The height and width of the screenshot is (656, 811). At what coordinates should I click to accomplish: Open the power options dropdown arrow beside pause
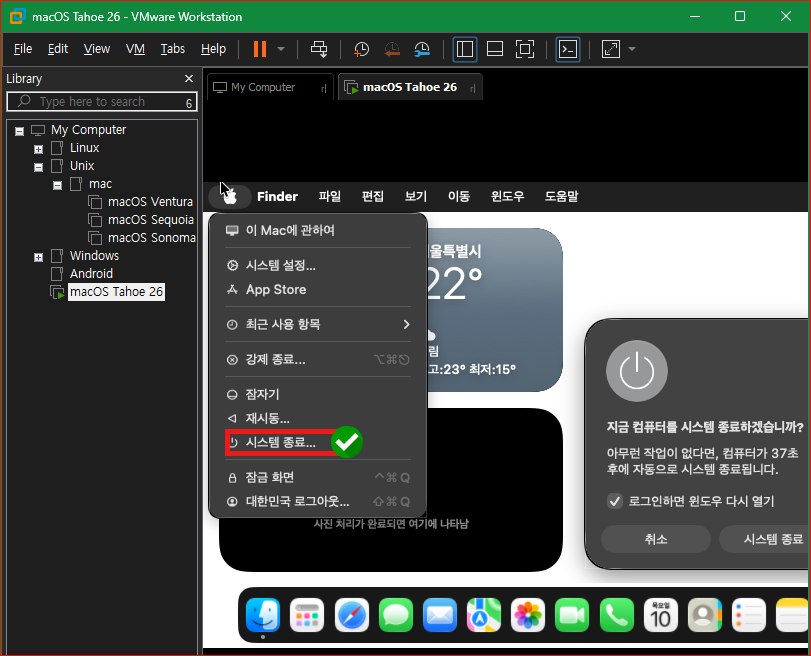pyautogui.click(x=281, y=49)
